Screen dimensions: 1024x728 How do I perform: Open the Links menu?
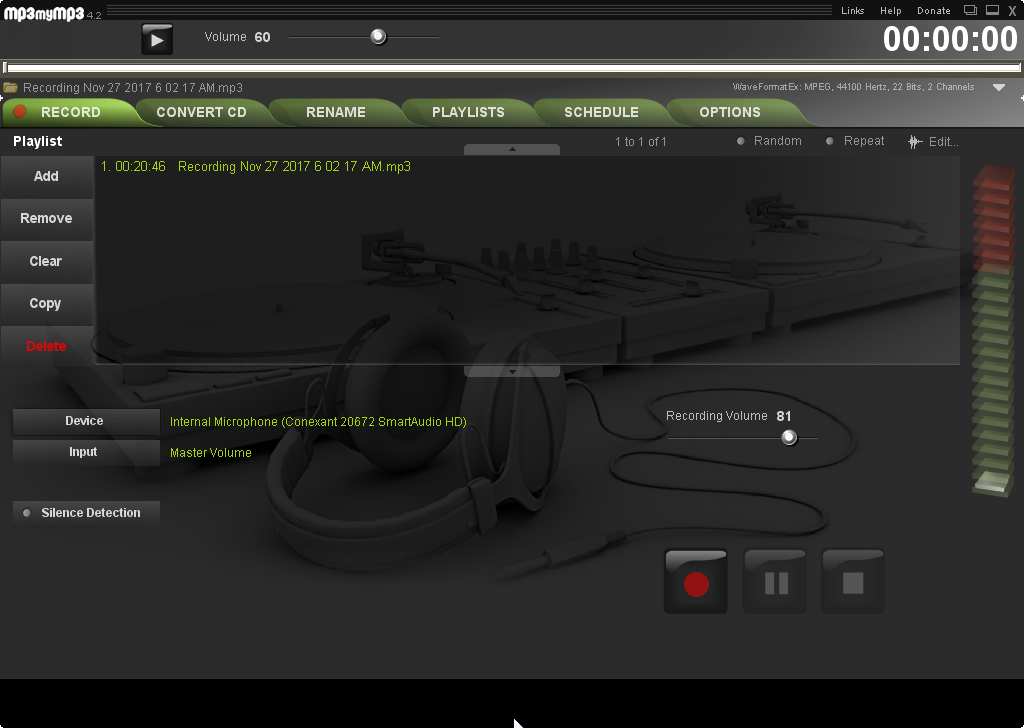click(x=852, y=10)
